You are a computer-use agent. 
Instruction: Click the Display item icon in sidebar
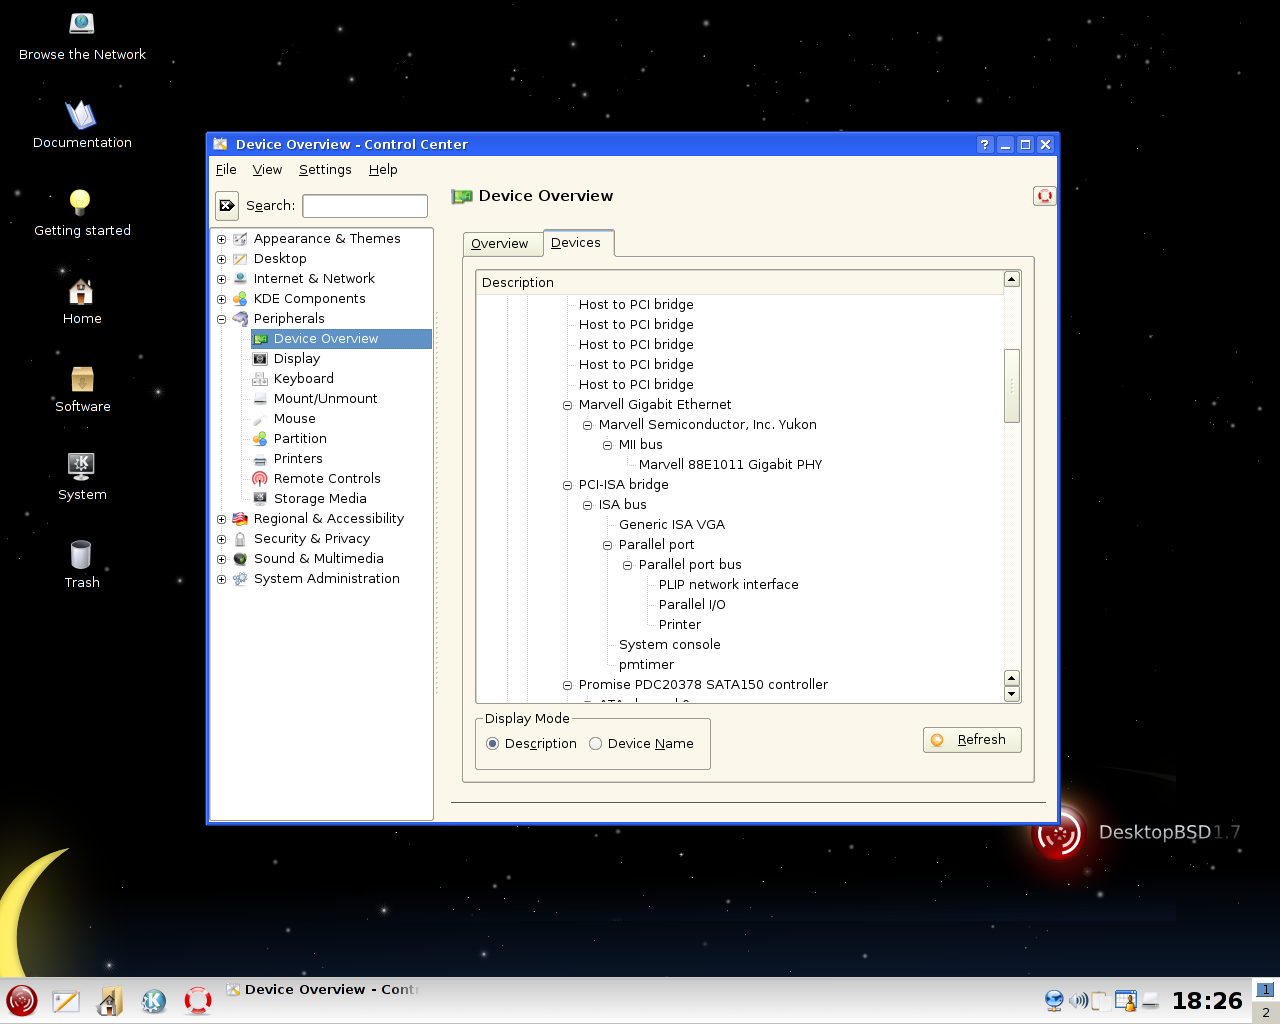click(260, 359)
